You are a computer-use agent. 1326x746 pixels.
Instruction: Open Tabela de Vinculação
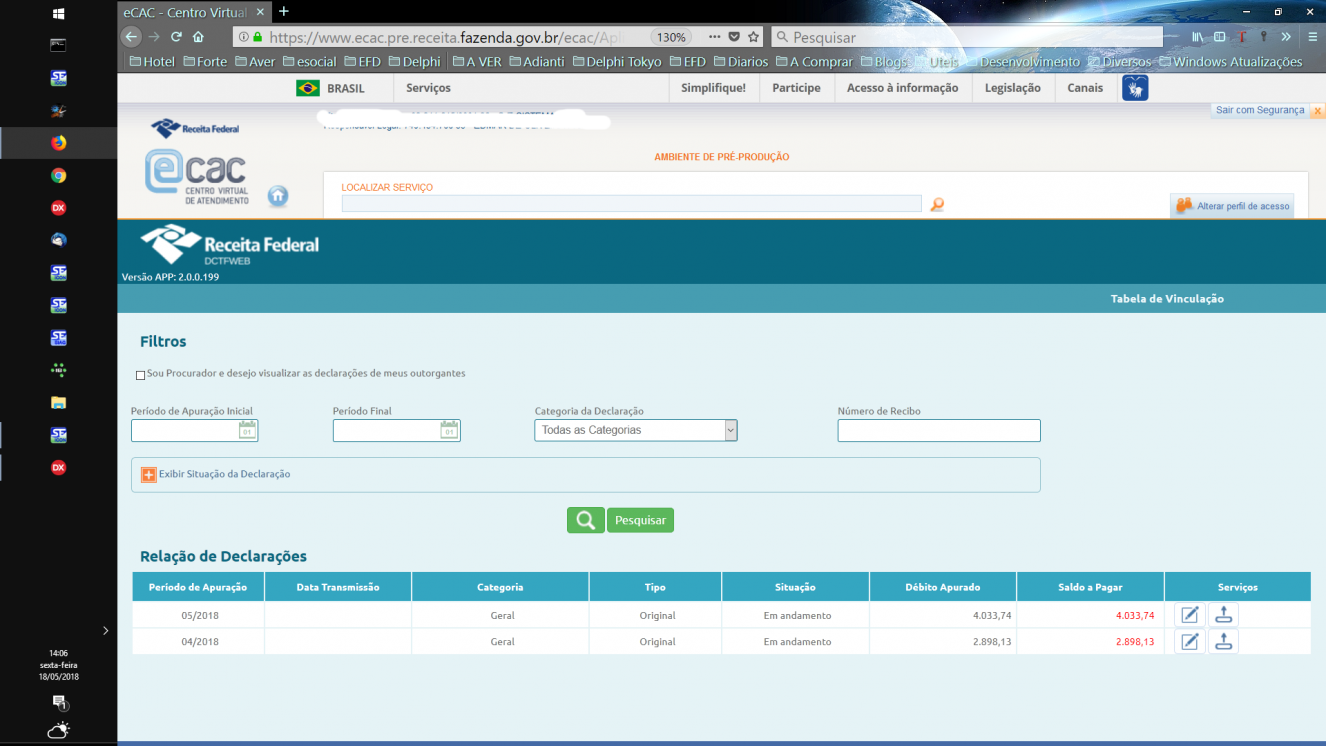(x=1167, y=299)
